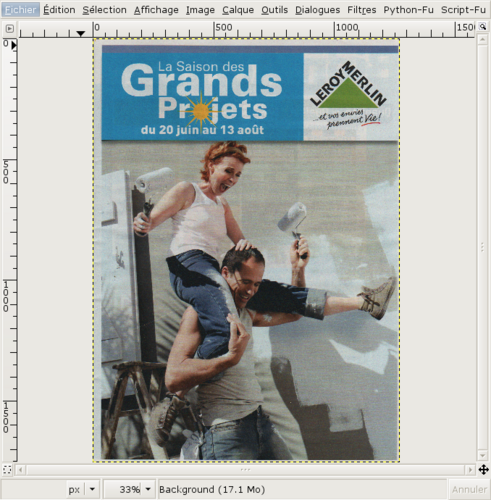Open the Script-Fu menu
491x500 pixels.
pos(463,10)
